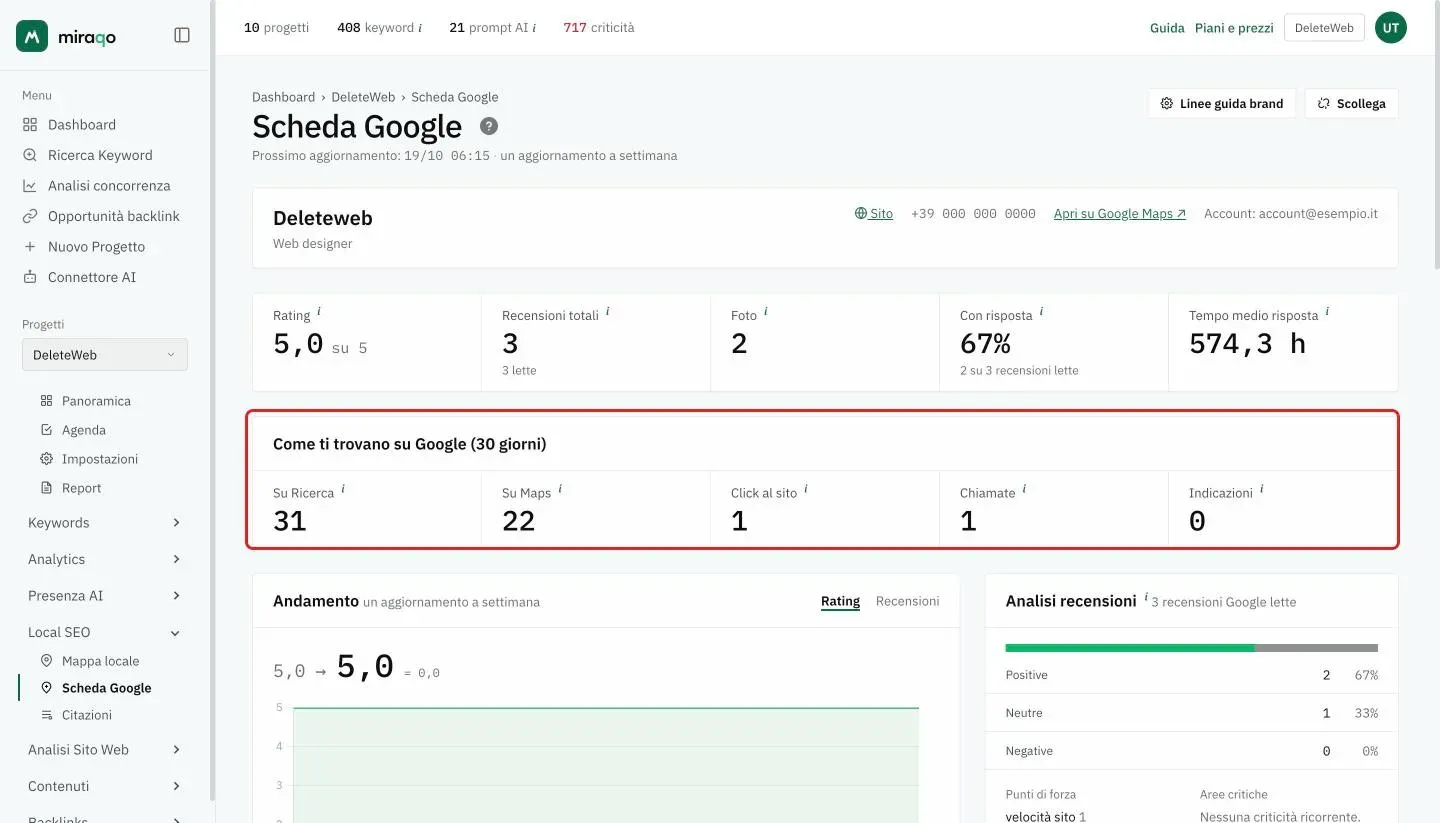The width and height of the screenshot is (1440, 823).
Task: Click info icon next to 408 keyword
Action: pyautogui.click(x=420, y=28)
